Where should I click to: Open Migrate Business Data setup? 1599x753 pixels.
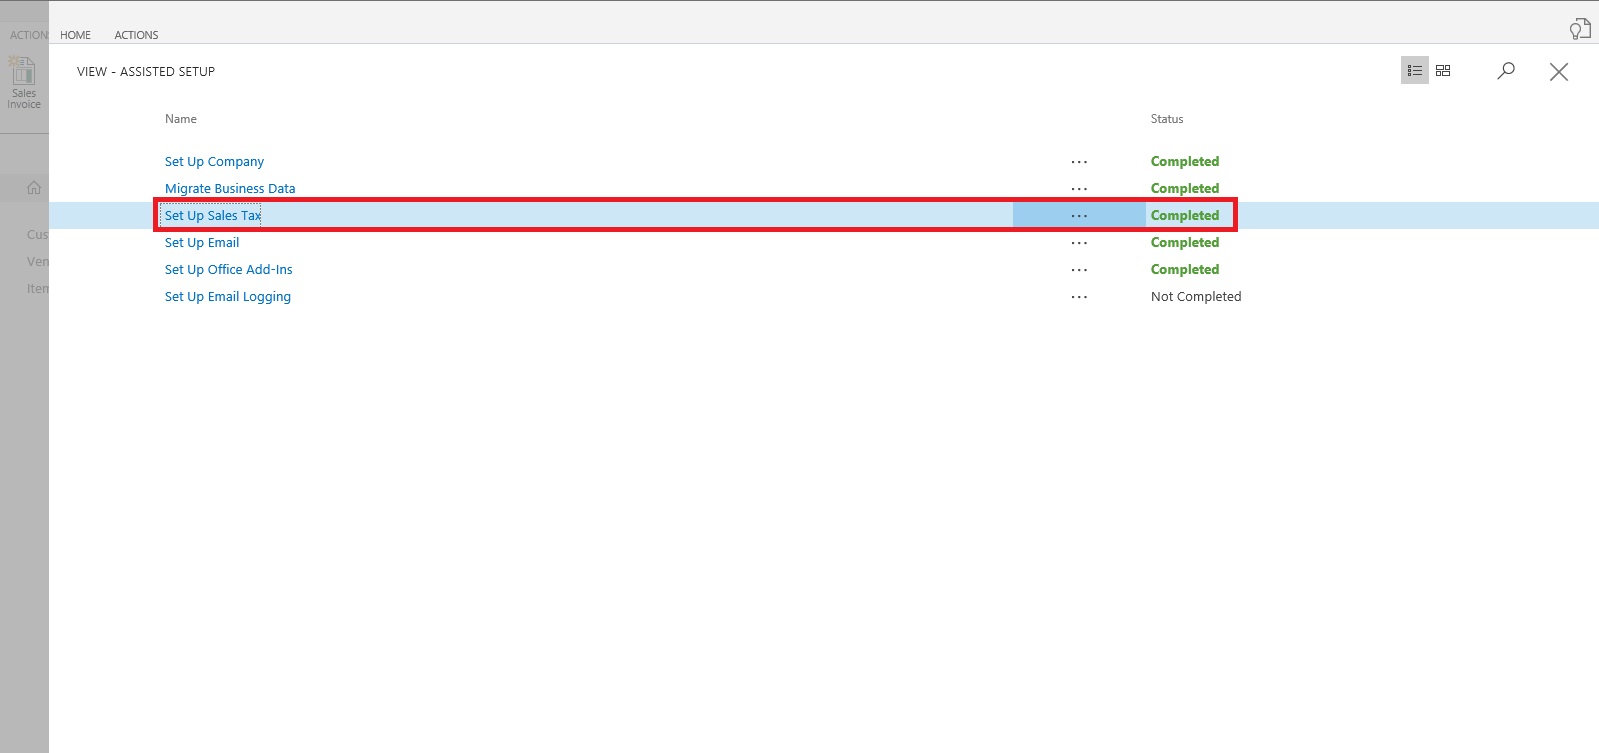[x=230, y=189]
